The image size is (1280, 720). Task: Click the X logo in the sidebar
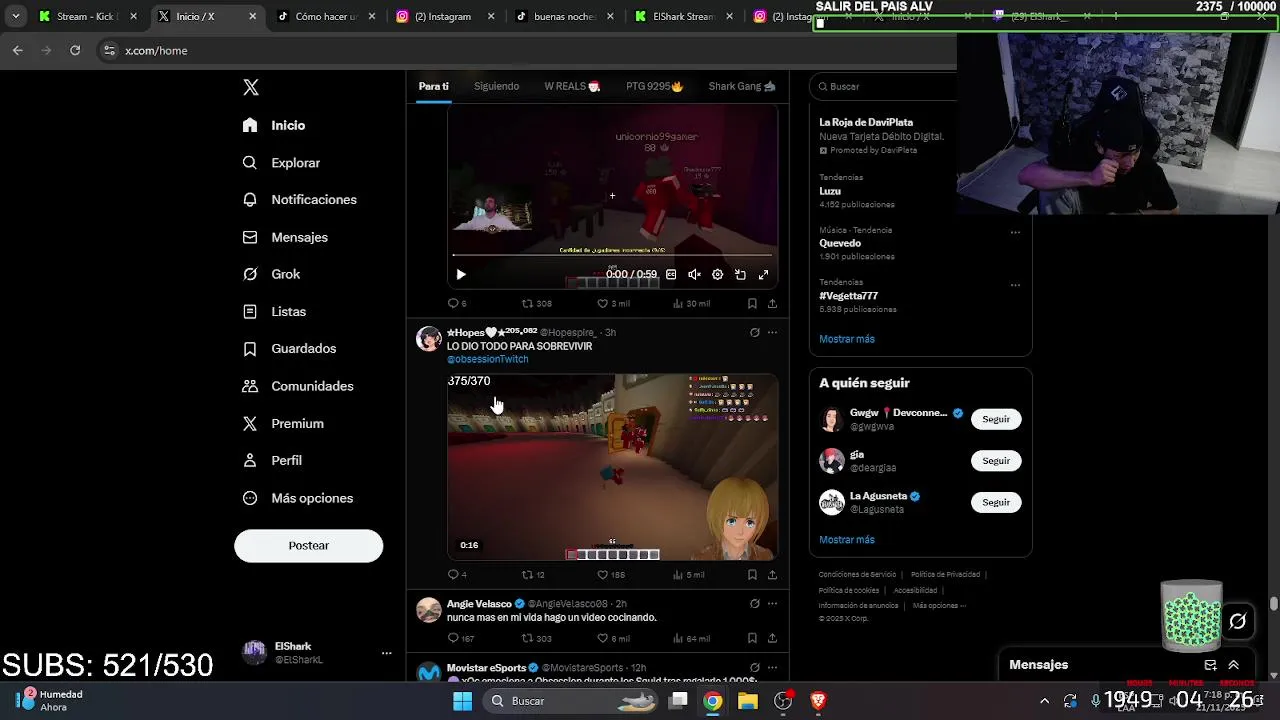[x=251, y=87]
